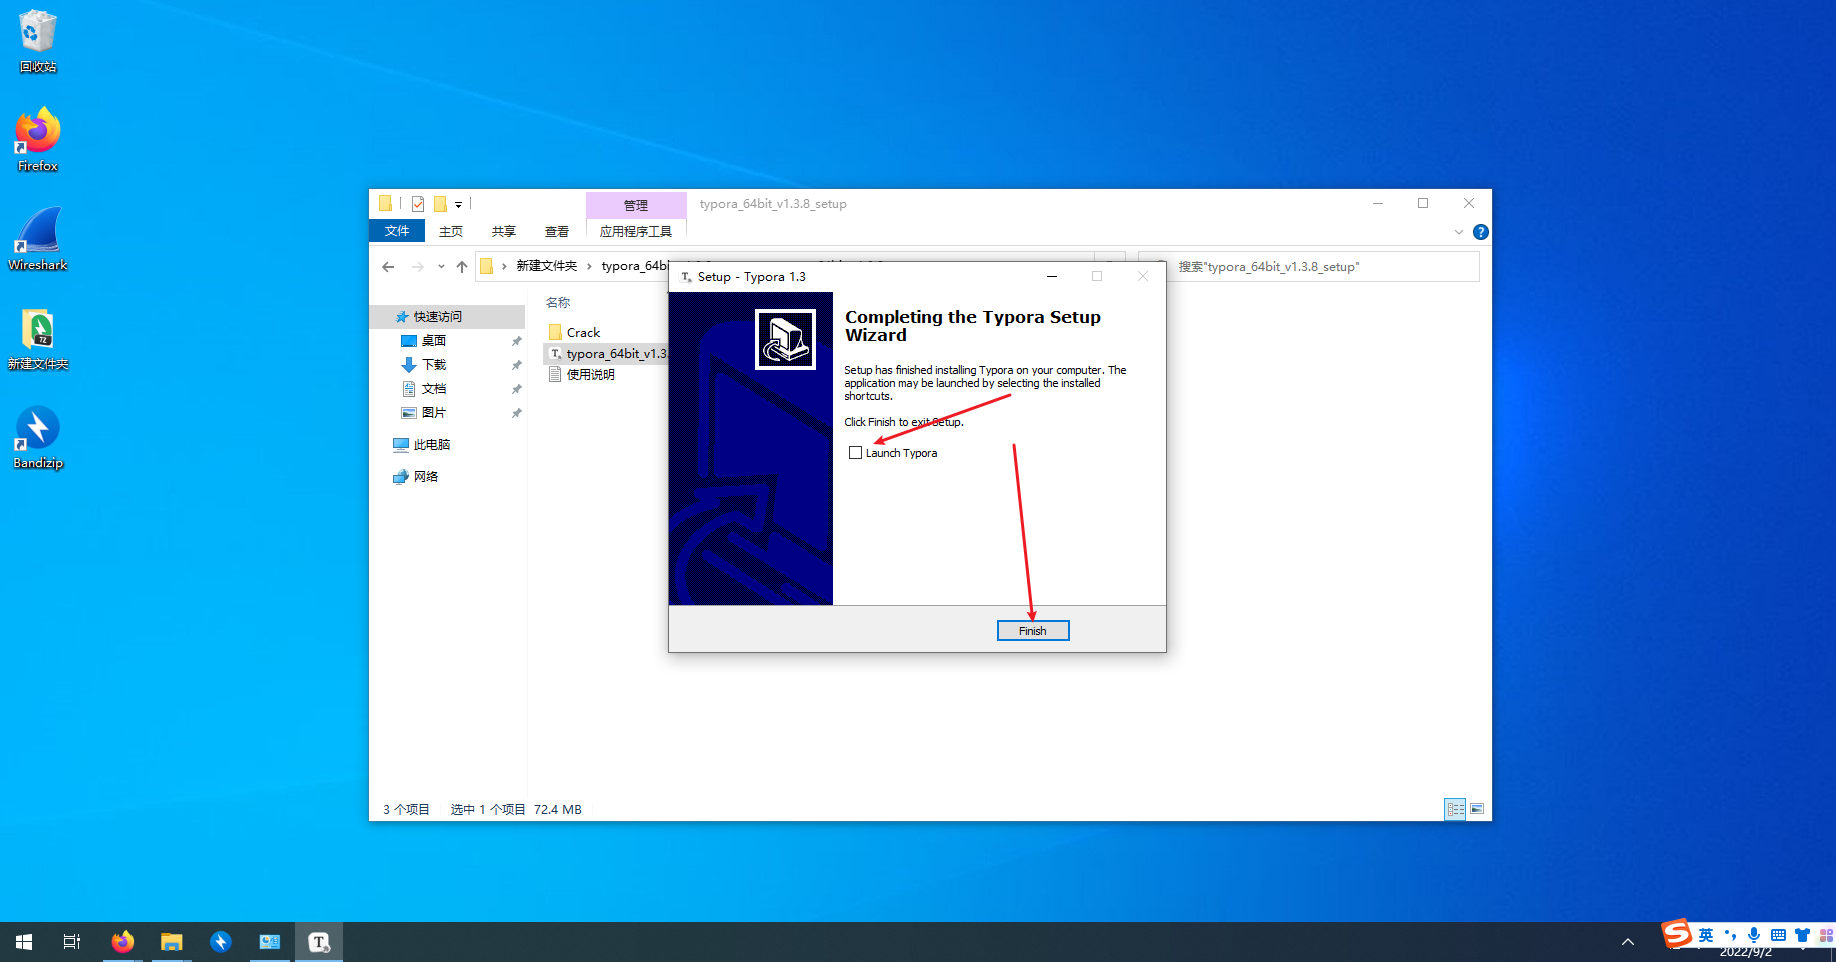The width and height of the screenshot is (1836, 962).
Task: Click the Sogou input method S logo
Action: click(x=1677, y=934)
